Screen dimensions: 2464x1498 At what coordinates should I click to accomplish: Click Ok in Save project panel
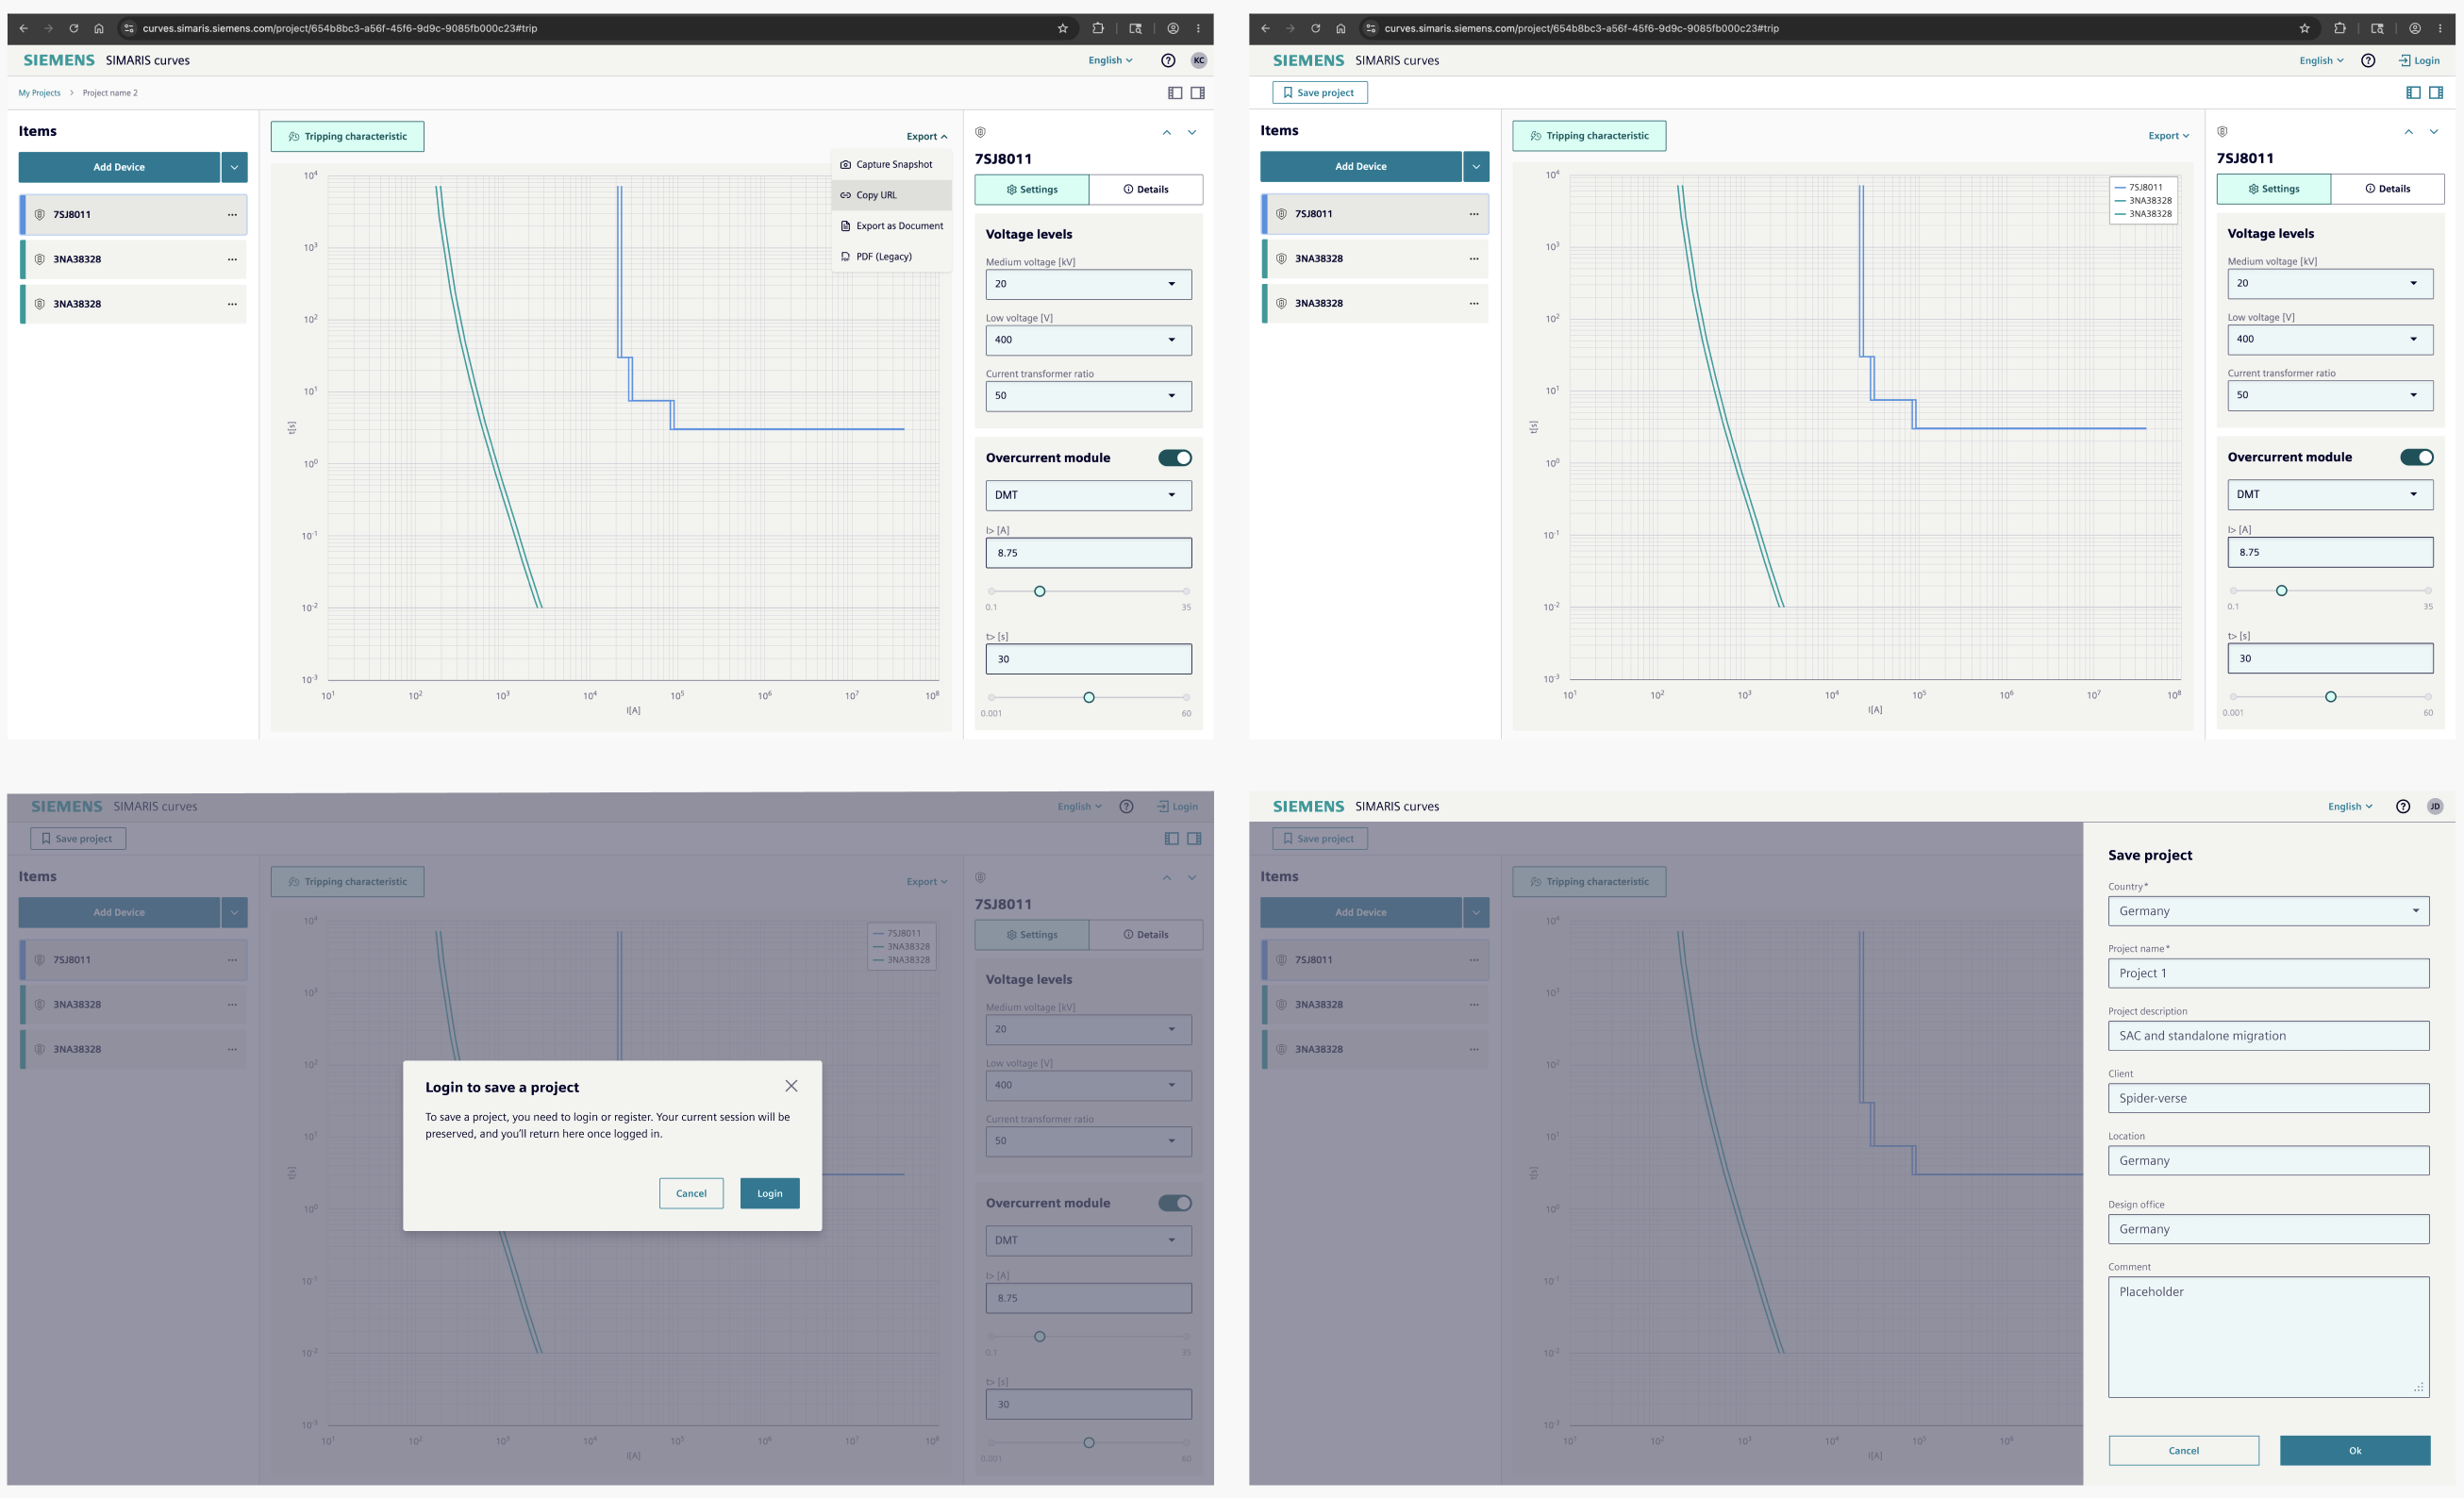coord(2355,1450)
